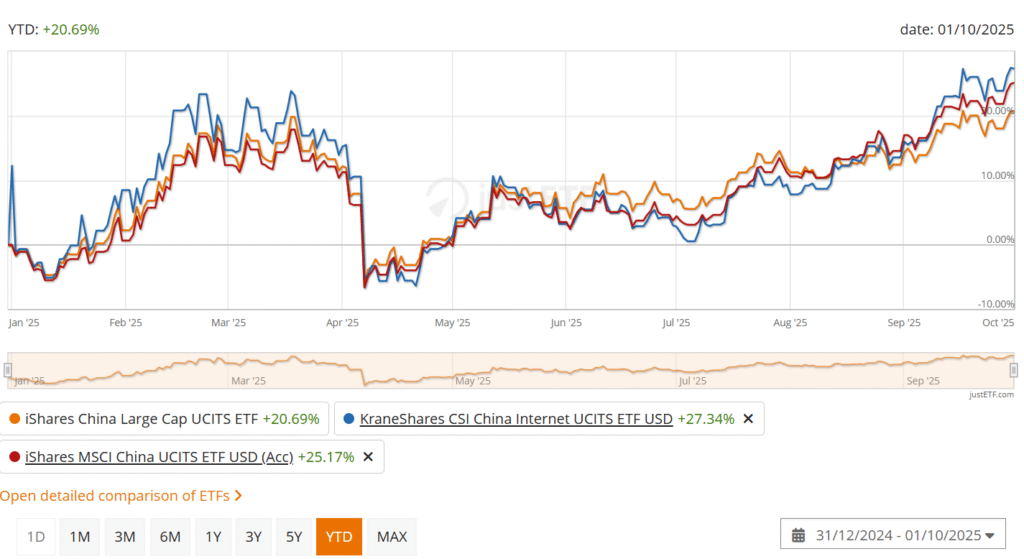Remove iShares MSCI China ETF with X

click(x=368, y=457)
